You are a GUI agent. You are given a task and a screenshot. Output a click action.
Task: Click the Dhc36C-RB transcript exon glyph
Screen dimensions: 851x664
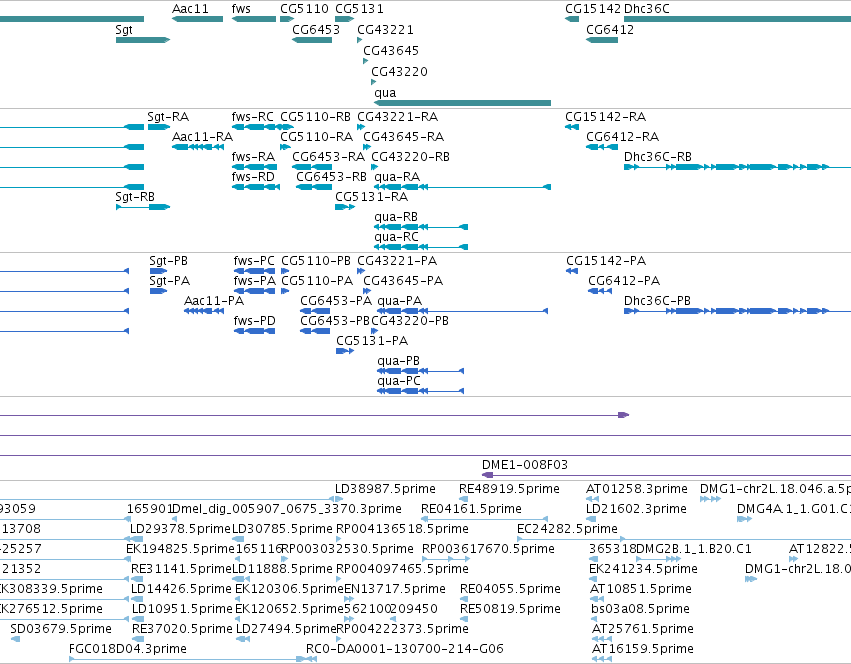(726, 167)
